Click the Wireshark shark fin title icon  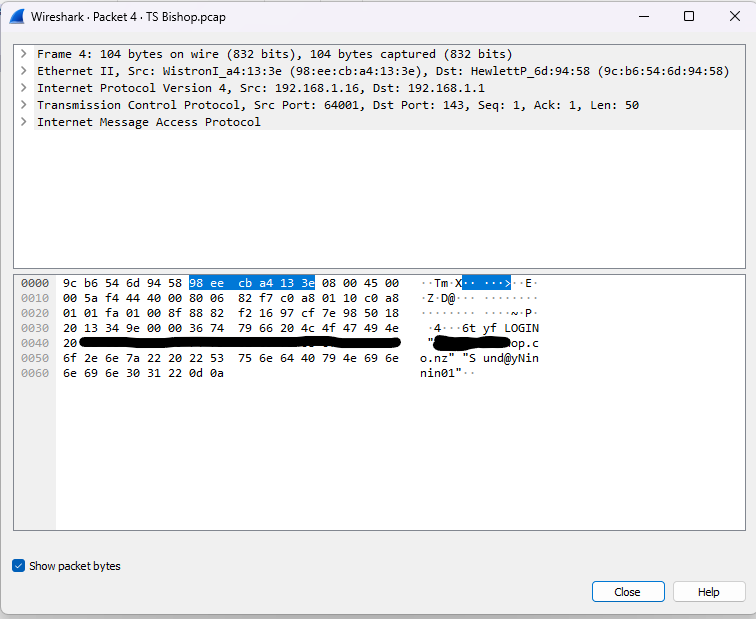tap(17, 16)
